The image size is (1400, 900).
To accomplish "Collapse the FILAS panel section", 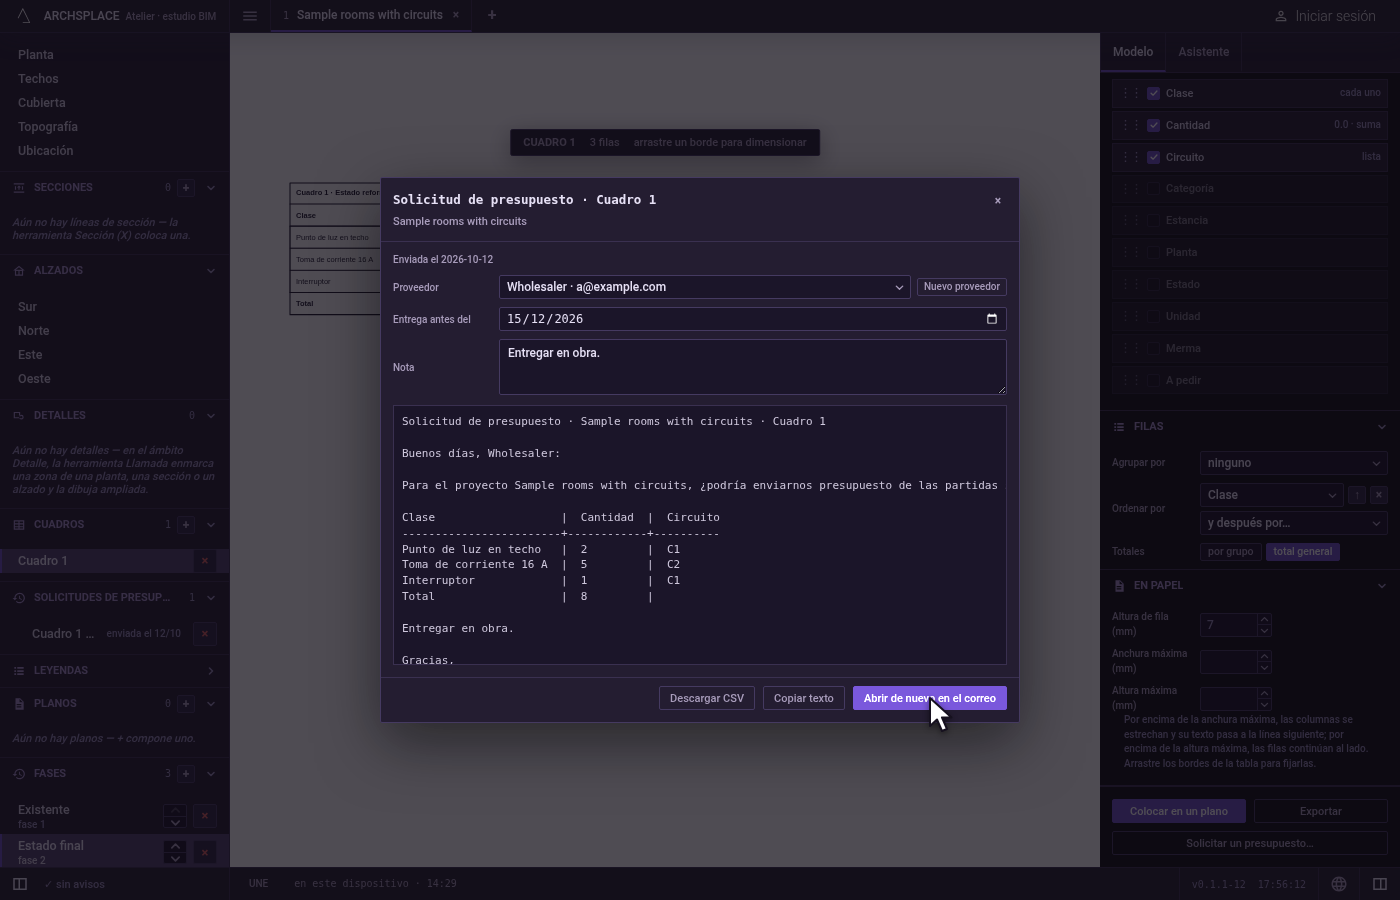I will coord(1382,427).
